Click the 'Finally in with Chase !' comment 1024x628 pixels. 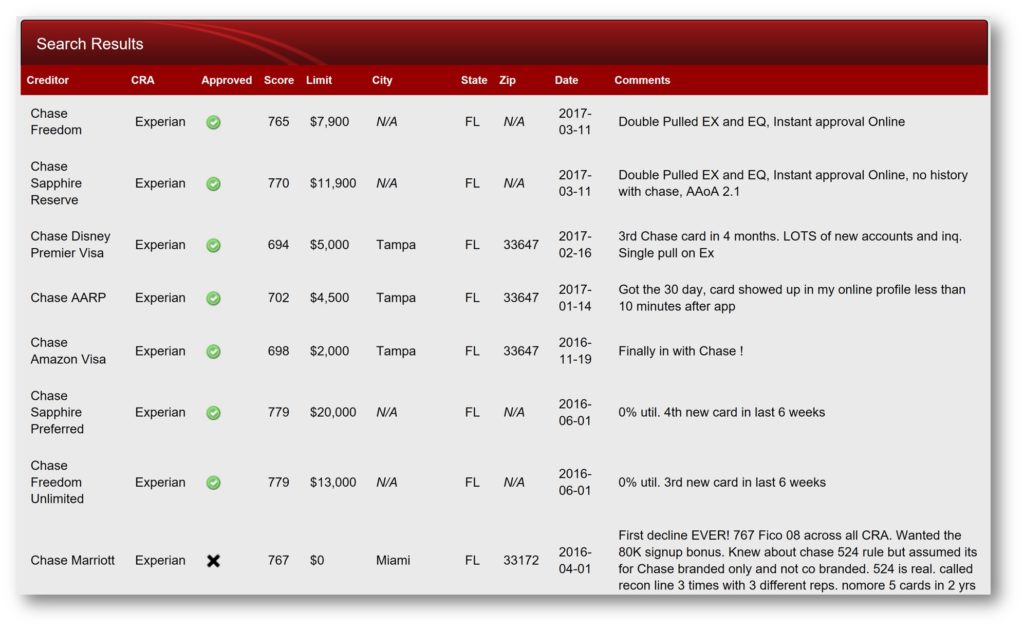click(680, 351)
